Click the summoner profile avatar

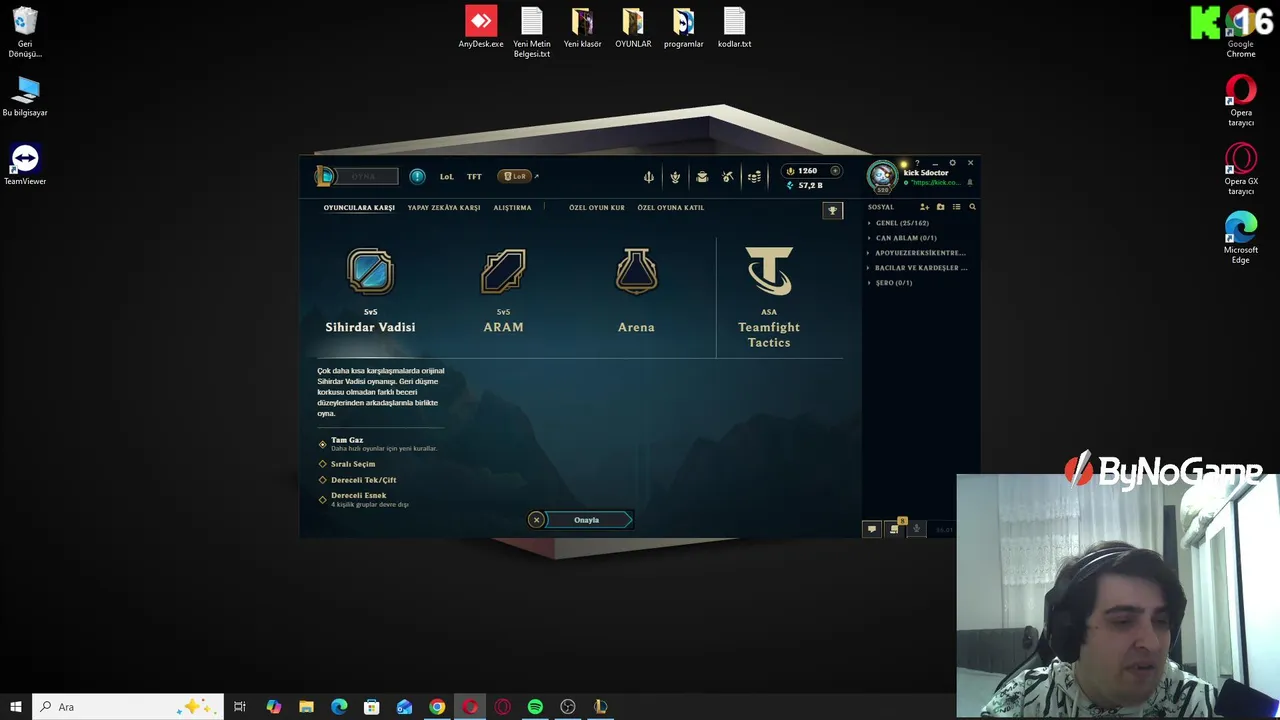point(882,176)
